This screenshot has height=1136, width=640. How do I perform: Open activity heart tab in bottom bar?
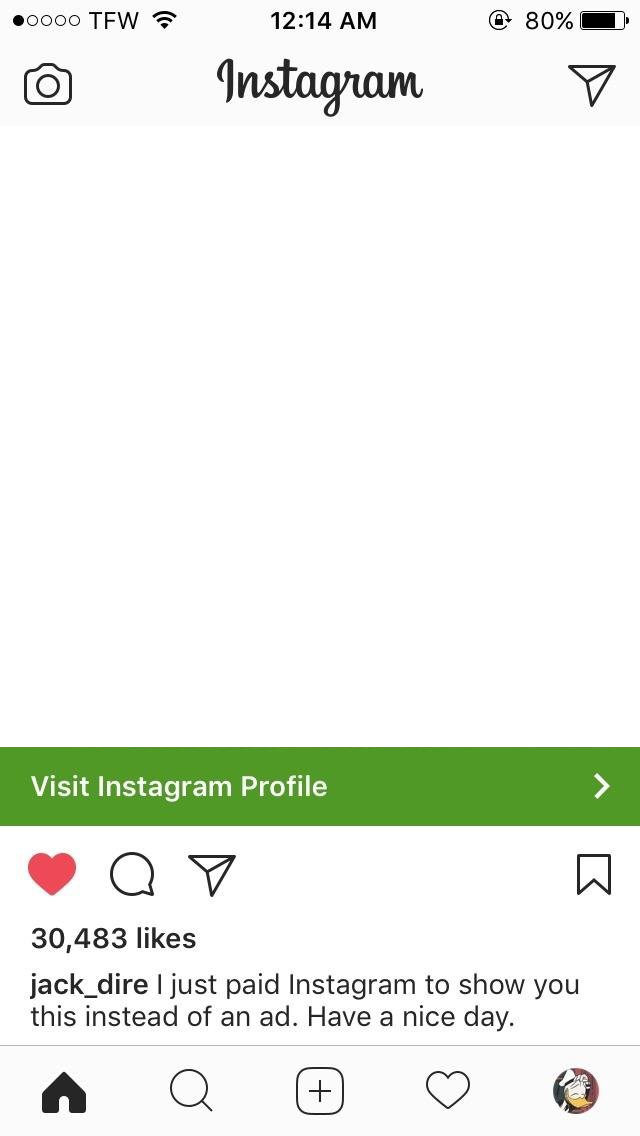pos(447,1091)
